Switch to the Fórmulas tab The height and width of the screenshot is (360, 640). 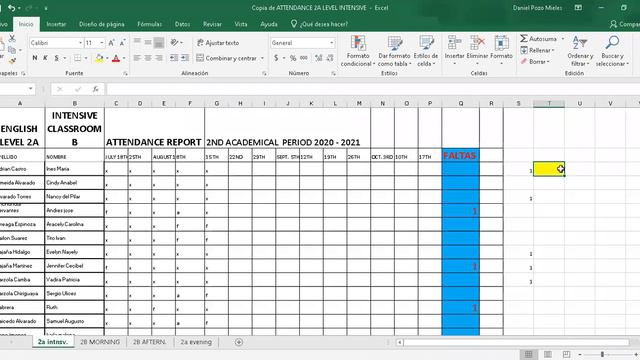pos(150,24)
